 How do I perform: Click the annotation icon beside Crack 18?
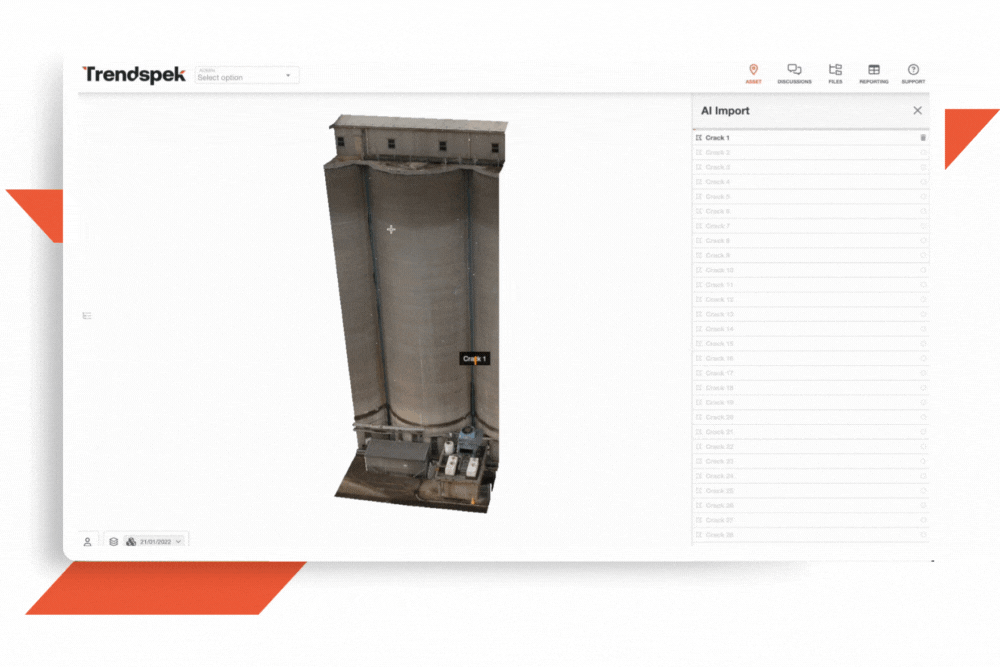[x=699, y=388]
